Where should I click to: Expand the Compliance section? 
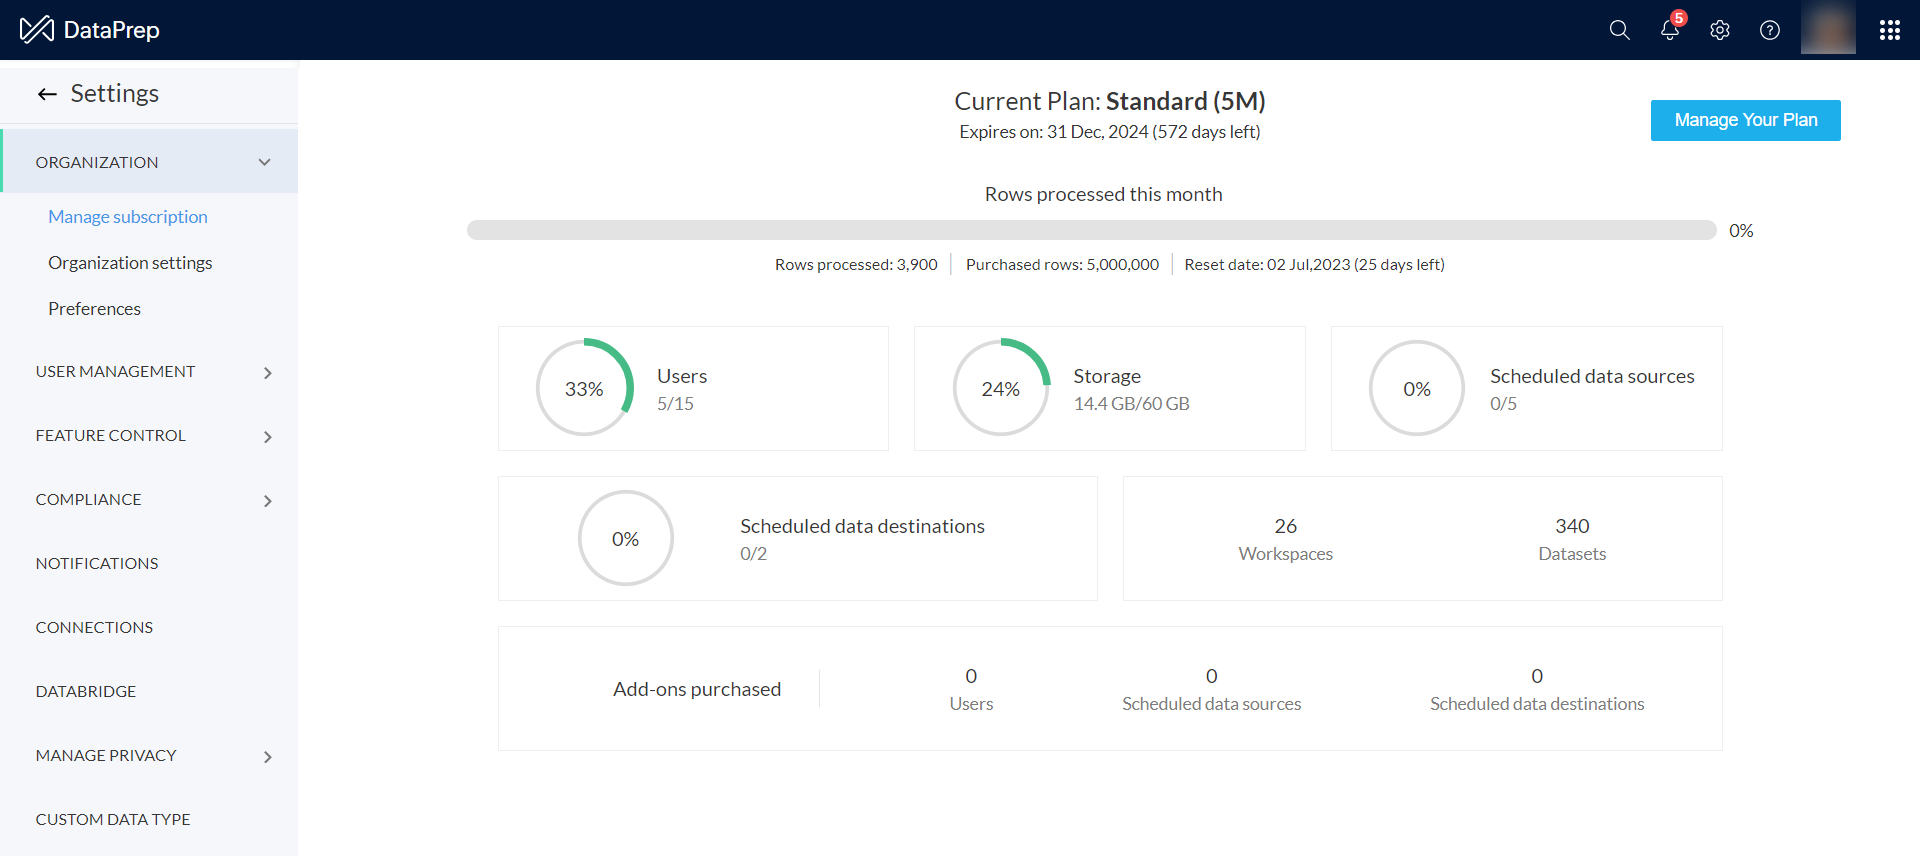(267, 501)
